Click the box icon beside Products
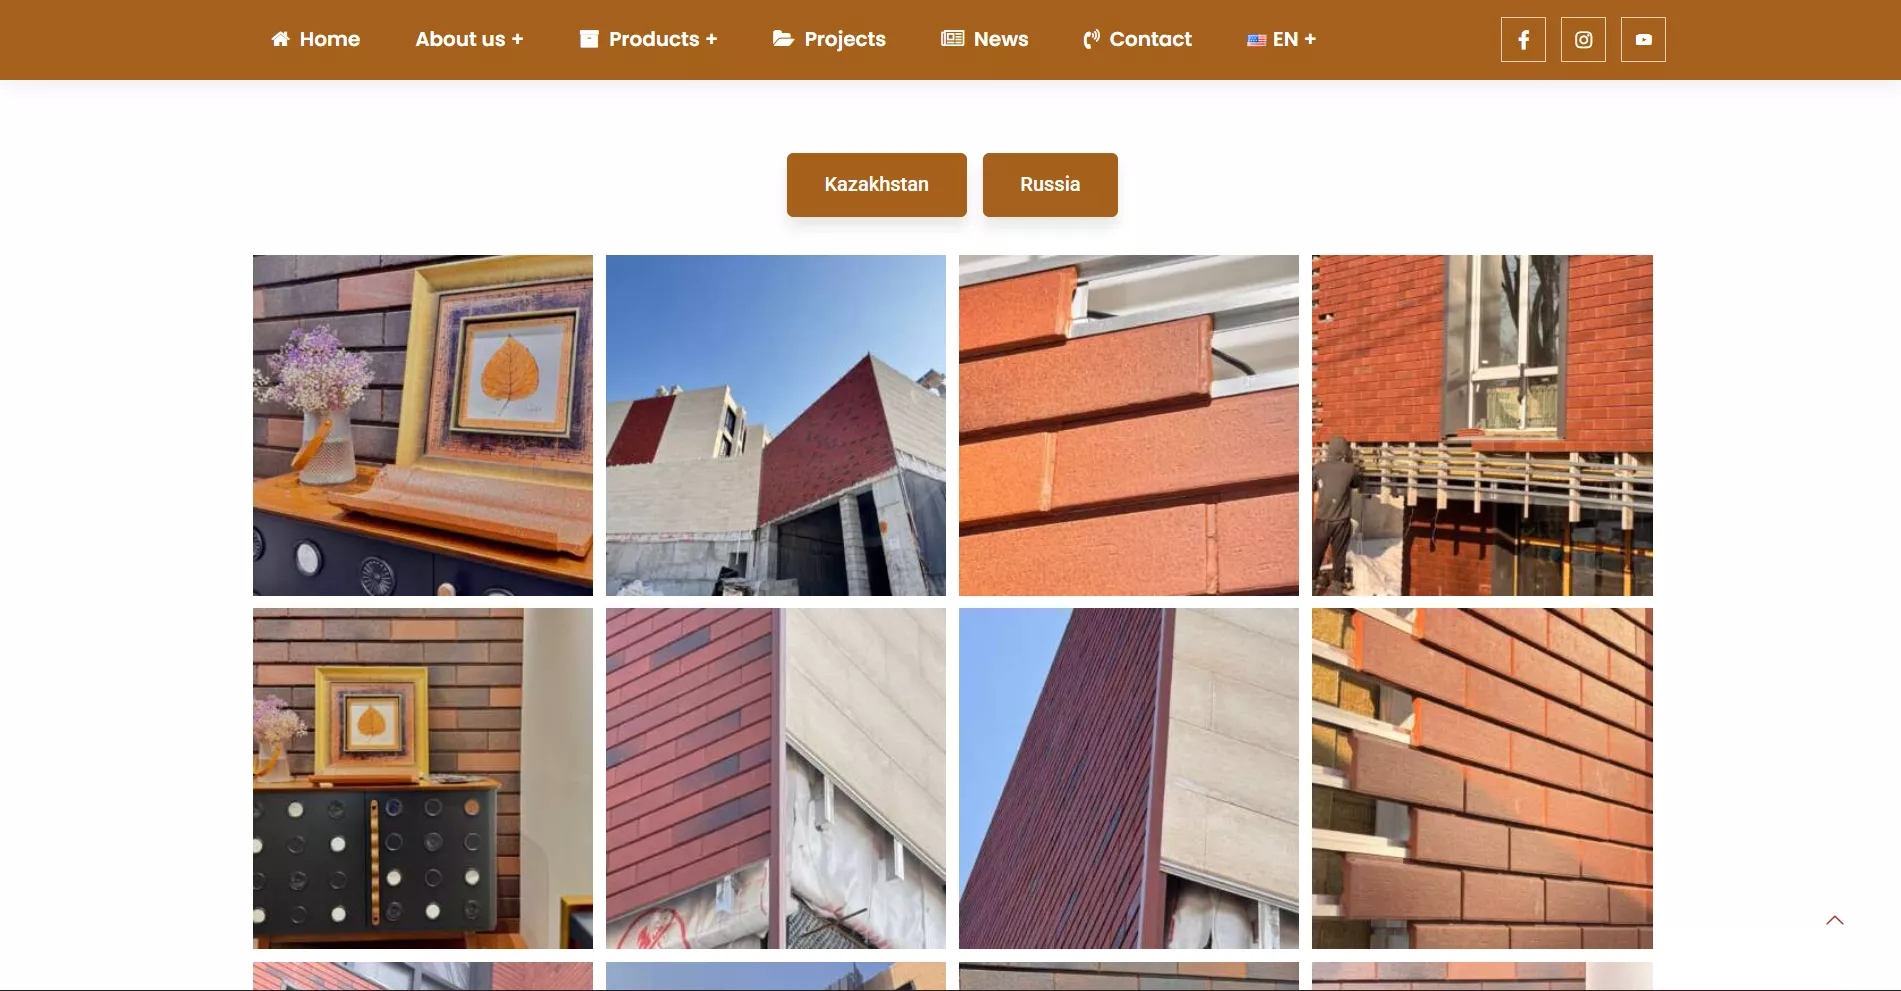This screenshot has width=1901, height=991. tap(589, 39)
